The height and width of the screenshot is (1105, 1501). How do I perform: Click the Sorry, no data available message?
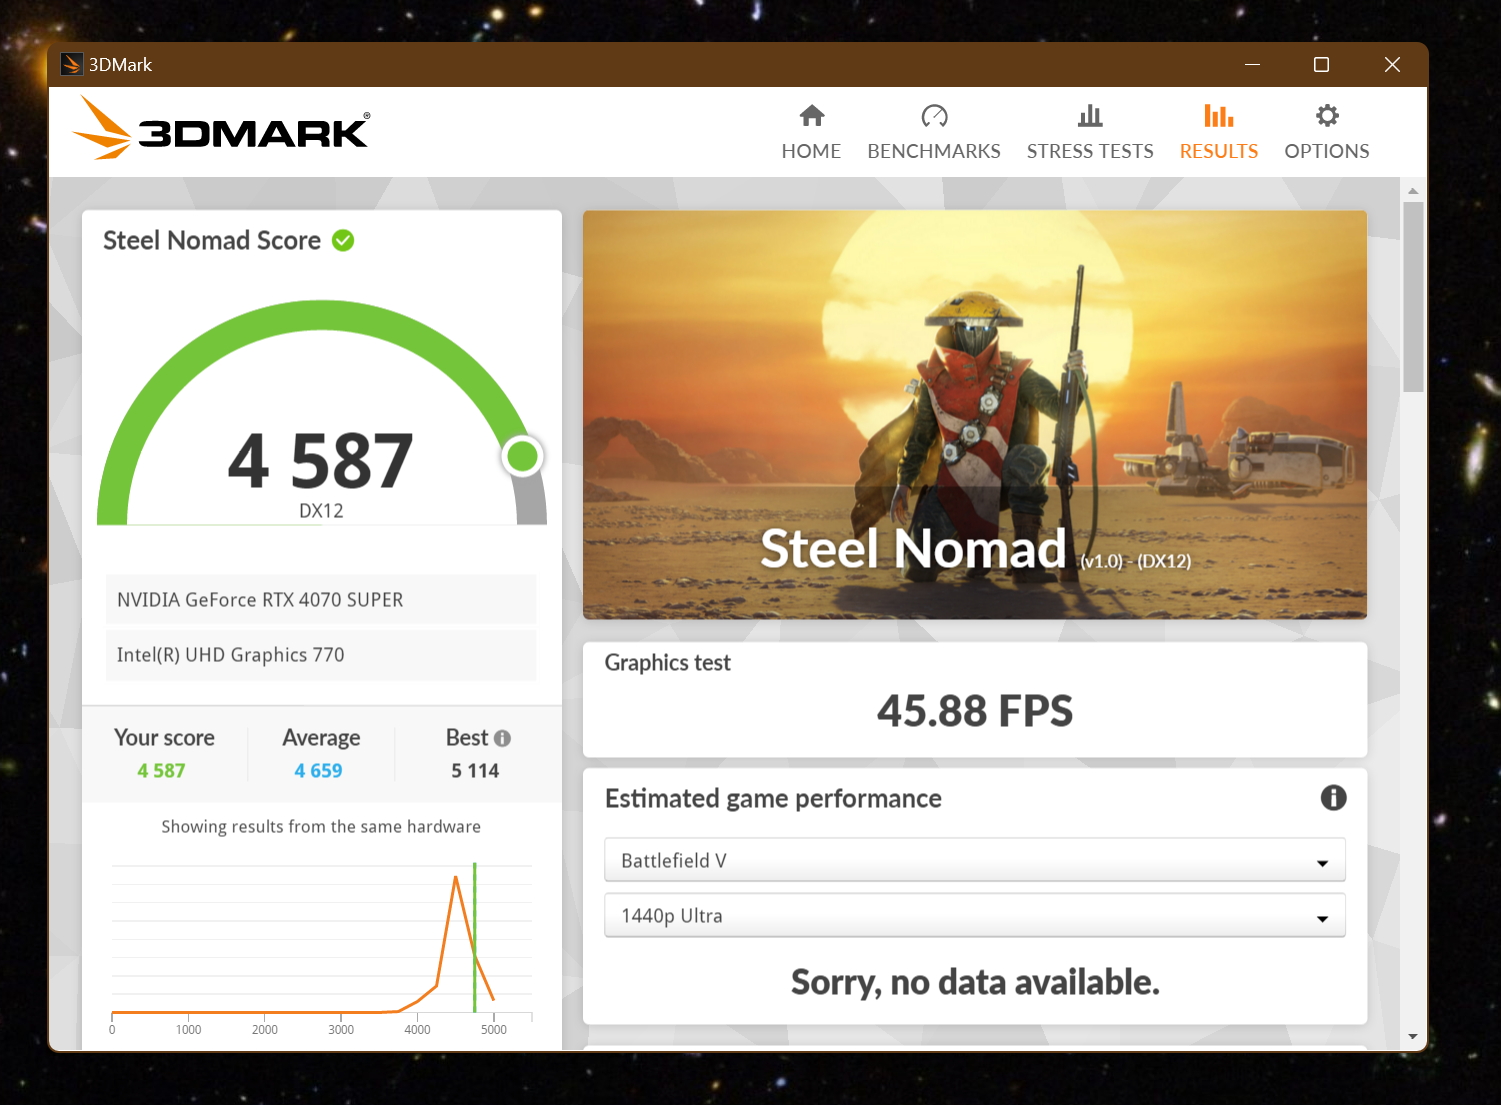tap(975, 982)
